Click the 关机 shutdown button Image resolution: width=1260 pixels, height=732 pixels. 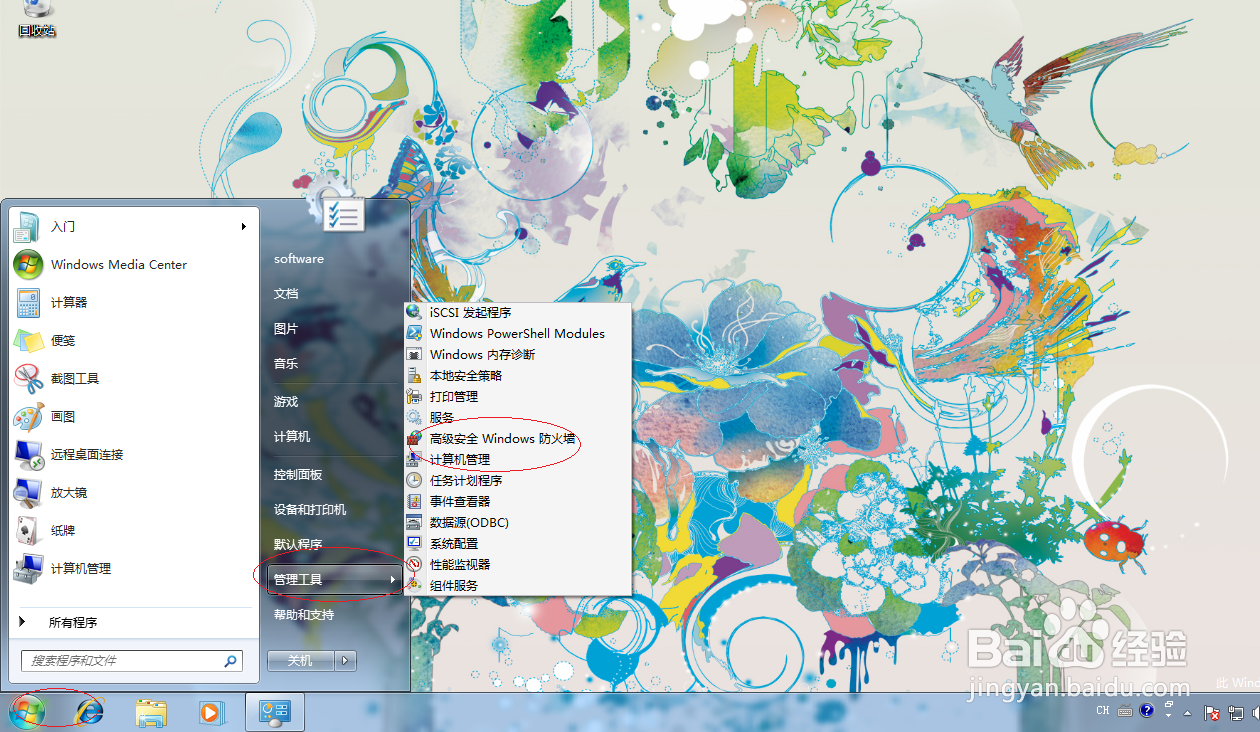(299, 660)
